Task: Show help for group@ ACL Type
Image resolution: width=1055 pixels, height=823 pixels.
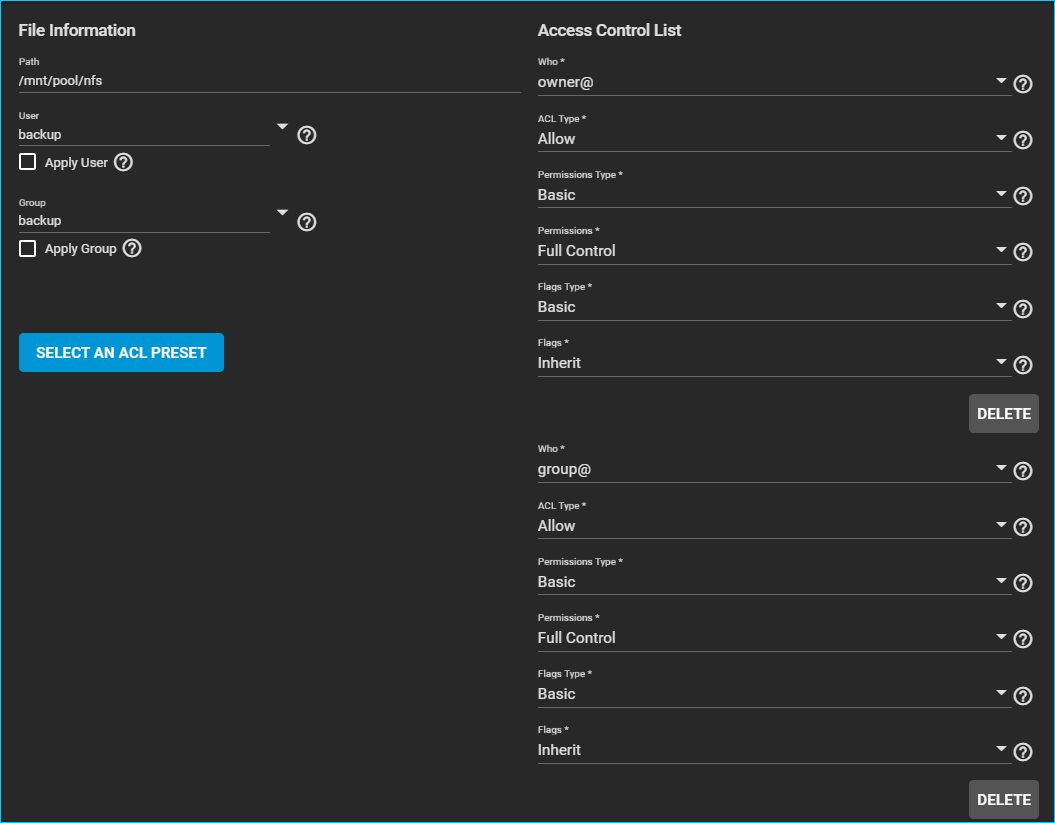Action: pyautogui.click(x=1023, y=527)
